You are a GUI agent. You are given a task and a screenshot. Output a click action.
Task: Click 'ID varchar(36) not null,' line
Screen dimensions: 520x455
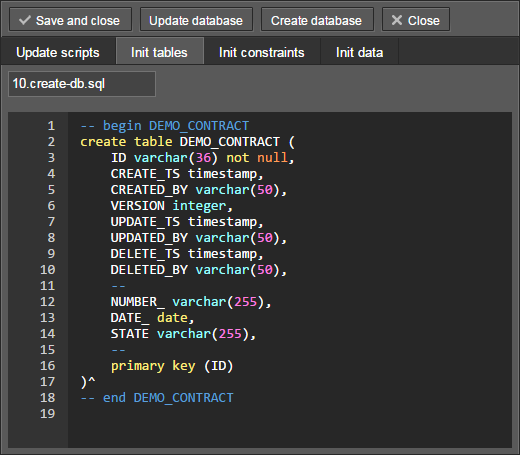[x=203, y=158]
